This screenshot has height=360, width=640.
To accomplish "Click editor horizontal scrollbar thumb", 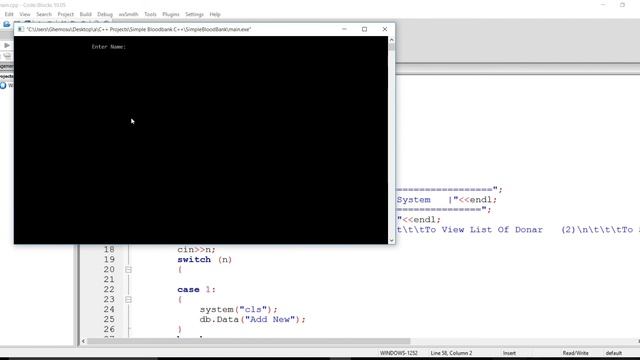I will (249, 341).
